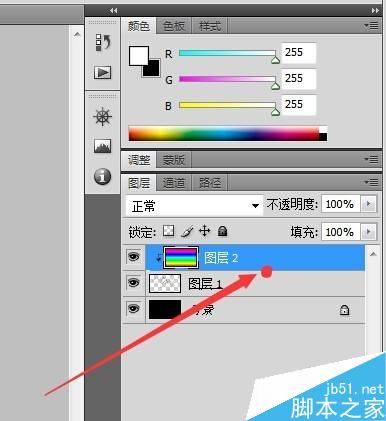Select the 图层 2 layer name
The width and height of the screenshot is (386, 421).
click(221, 258)
